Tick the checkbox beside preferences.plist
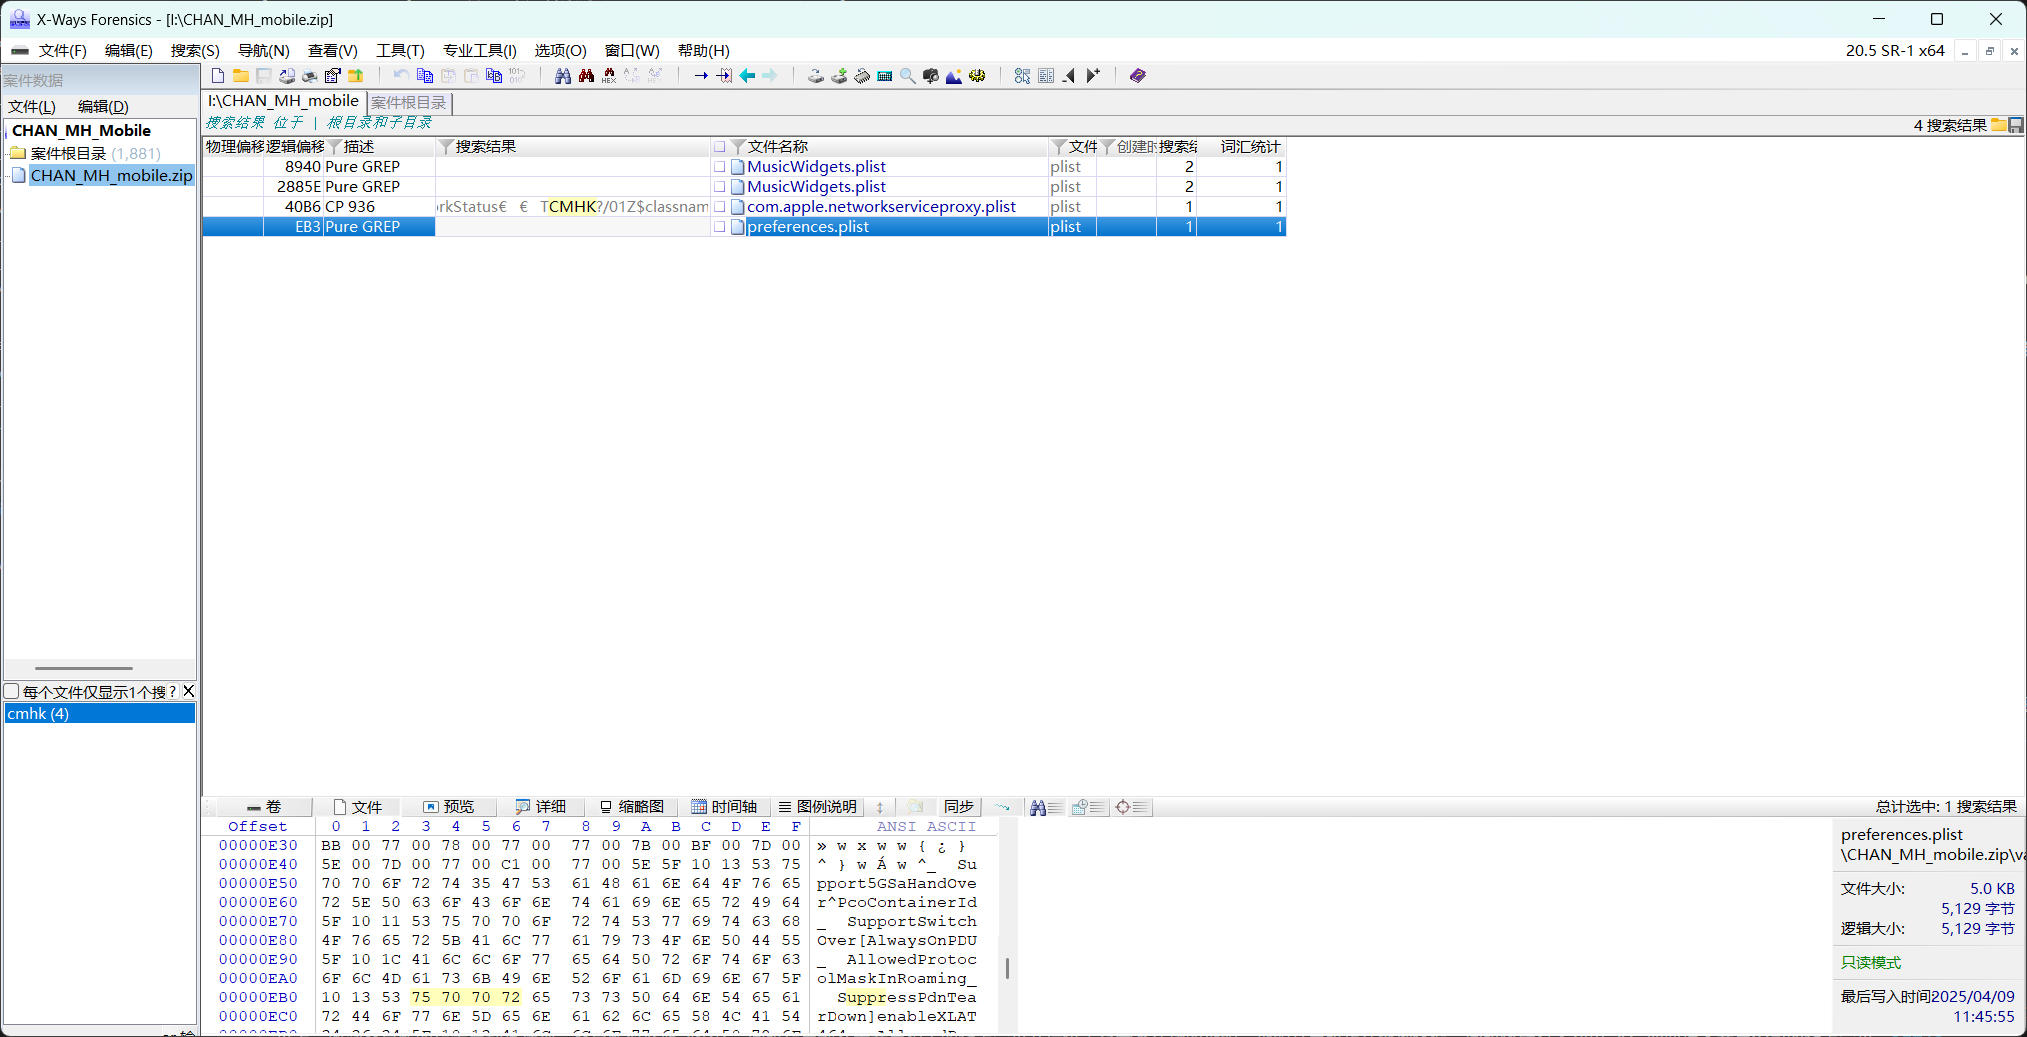The height and width of the screenshot is (1037, 2027). point(719,227)
